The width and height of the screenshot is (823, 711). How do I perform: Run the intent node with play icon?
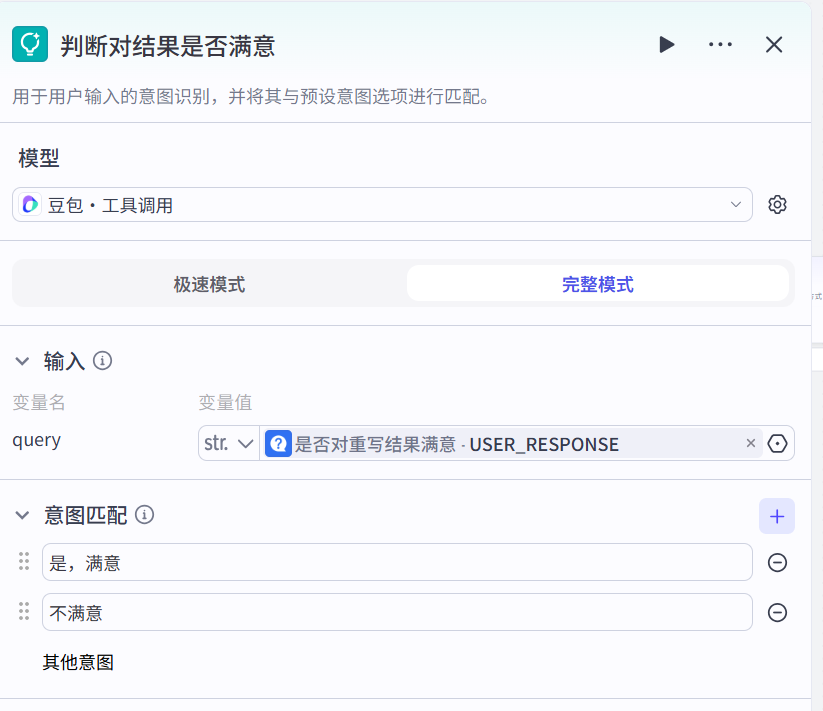click(667, 45)
